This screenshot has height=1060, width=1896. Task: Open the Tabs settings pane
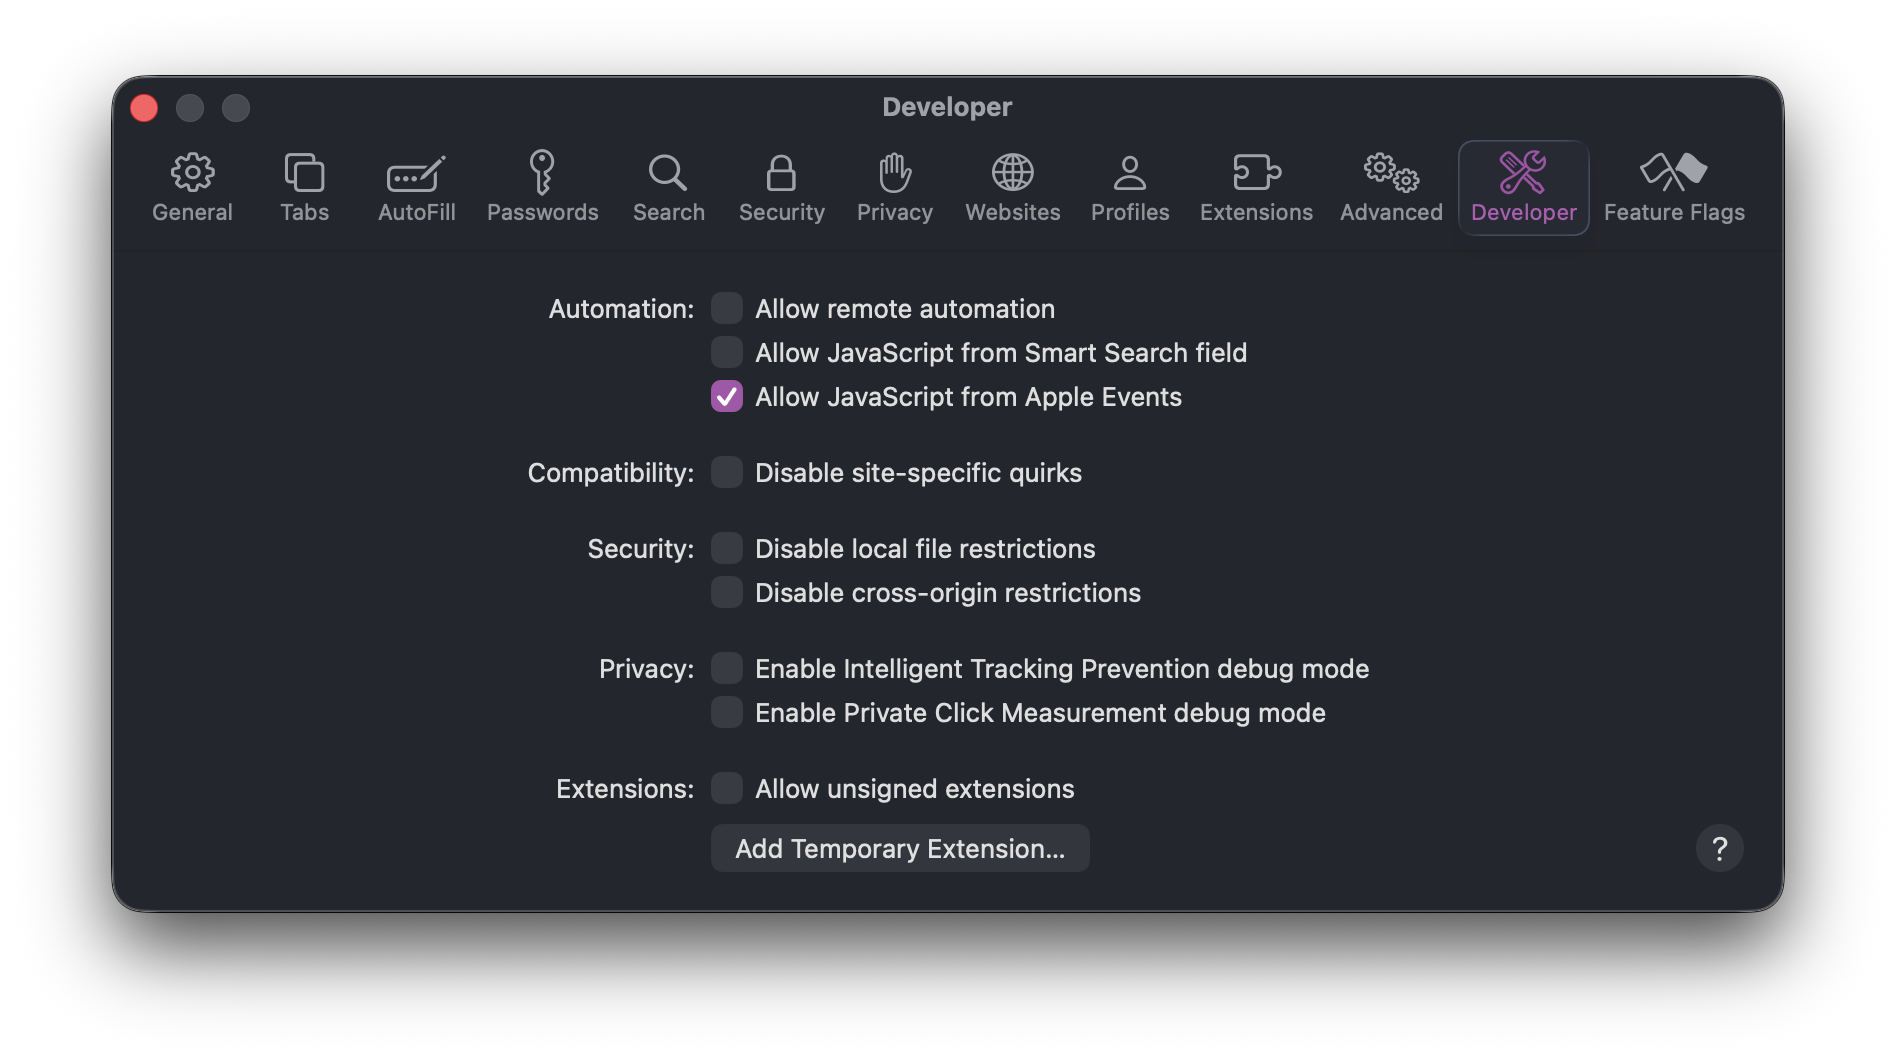(304, 188)
